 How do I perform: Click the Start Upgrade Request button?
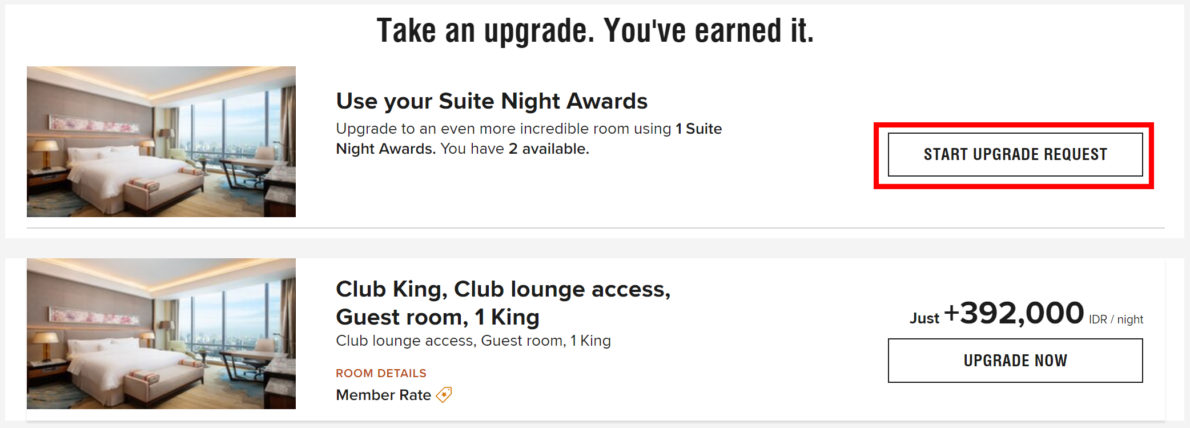[1015, 155]
